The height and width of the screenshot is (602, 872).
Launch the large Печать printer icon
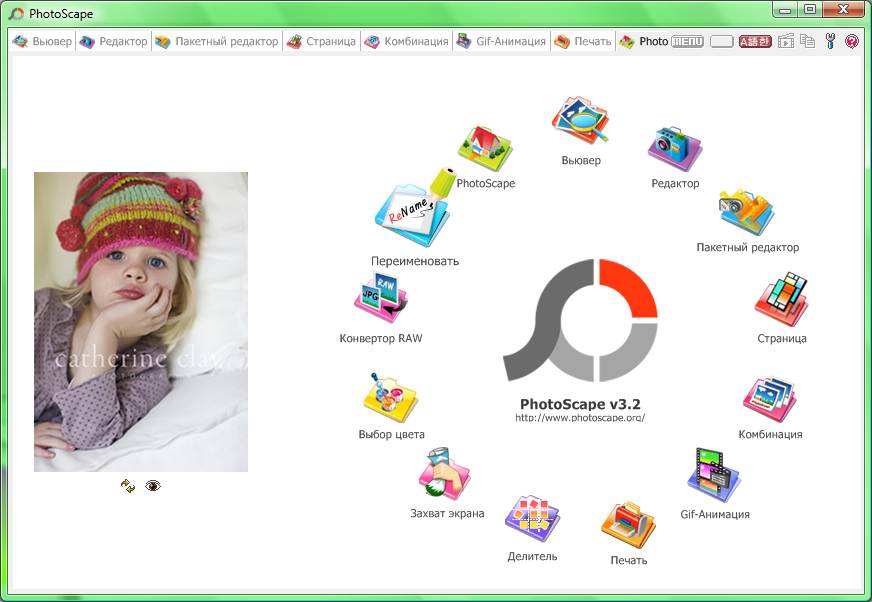pyautogui.click(x=628, y=525)
